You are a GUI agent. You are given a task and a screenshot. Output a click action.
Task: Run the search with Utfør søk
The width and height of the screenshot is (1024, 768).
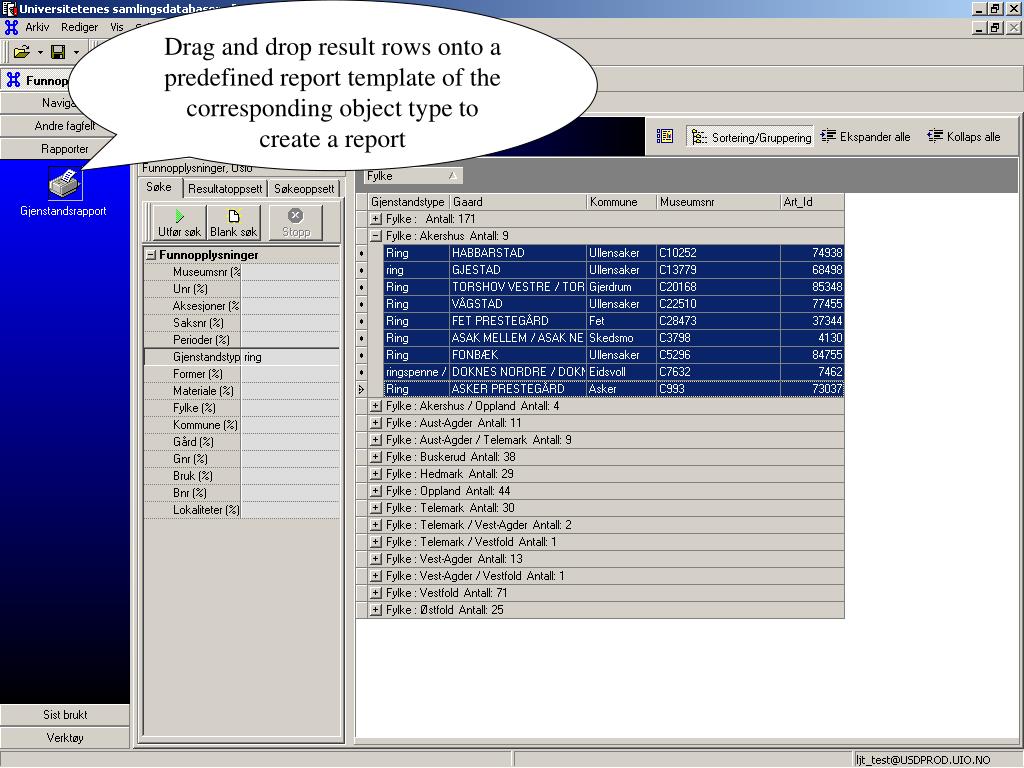[179, 223]
